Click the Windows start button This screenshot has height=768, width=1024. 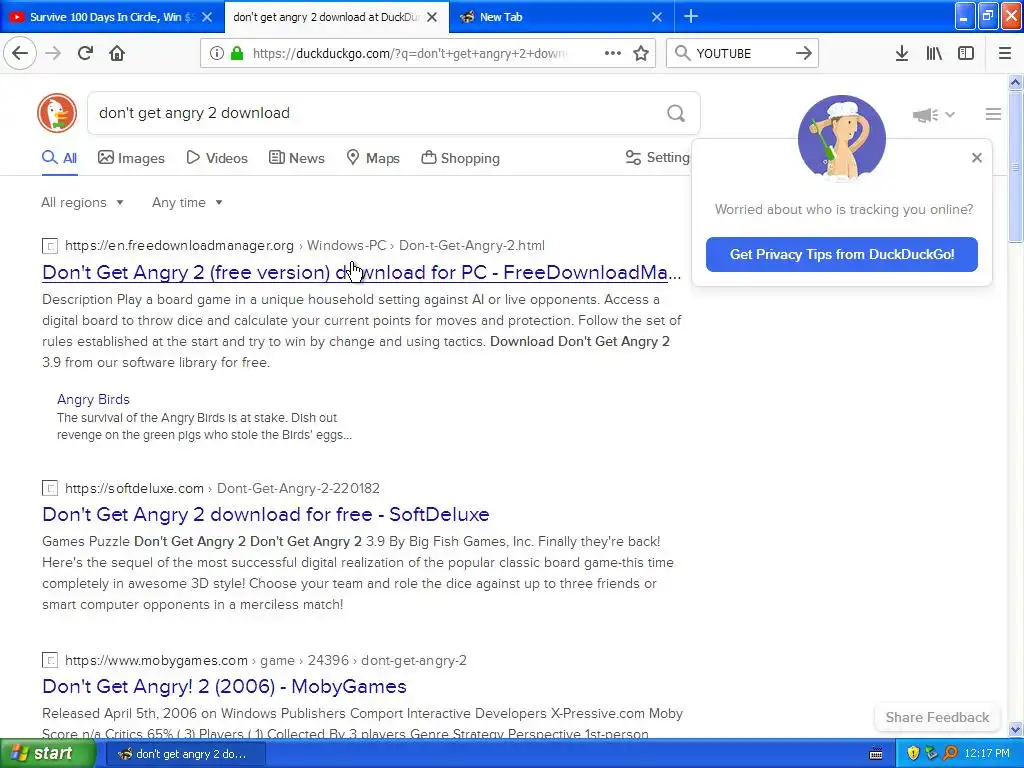click(x=46, y=754)
